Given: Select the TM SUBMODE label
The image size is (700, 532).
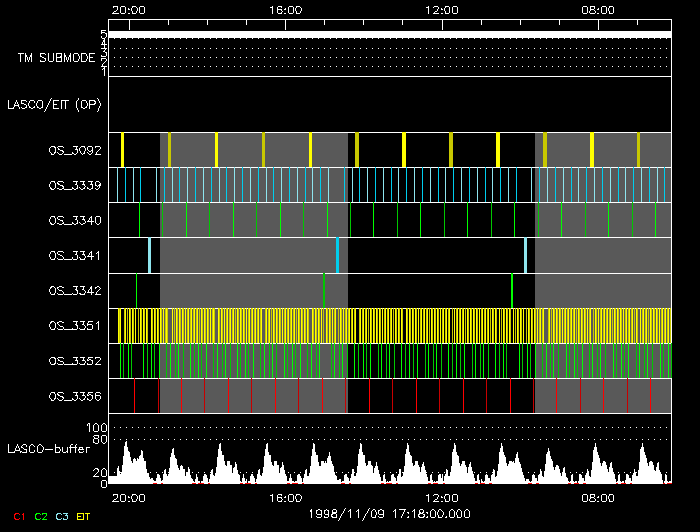Looking at the screenshot, I should (56, 58).
